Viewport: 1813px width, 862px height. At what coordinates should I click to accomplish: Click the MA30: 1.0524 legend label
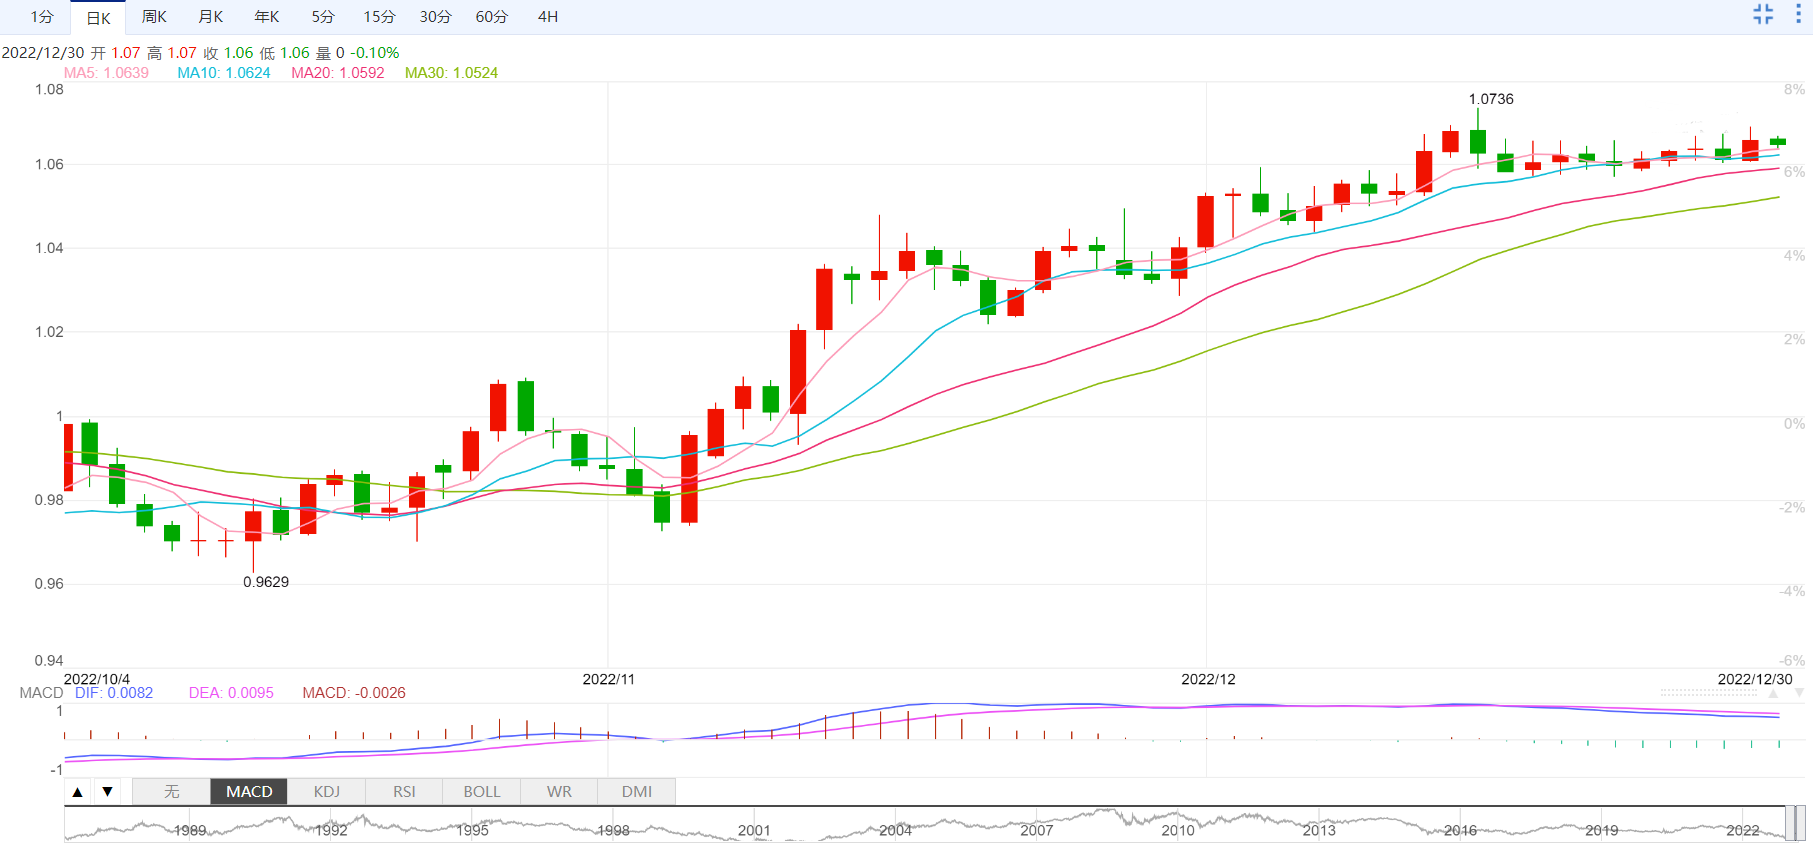point(451,73)
